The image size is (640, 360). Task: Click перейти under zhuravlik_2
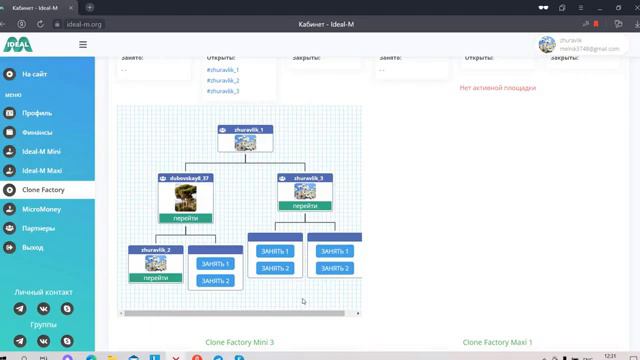click(x=156, y=278)
